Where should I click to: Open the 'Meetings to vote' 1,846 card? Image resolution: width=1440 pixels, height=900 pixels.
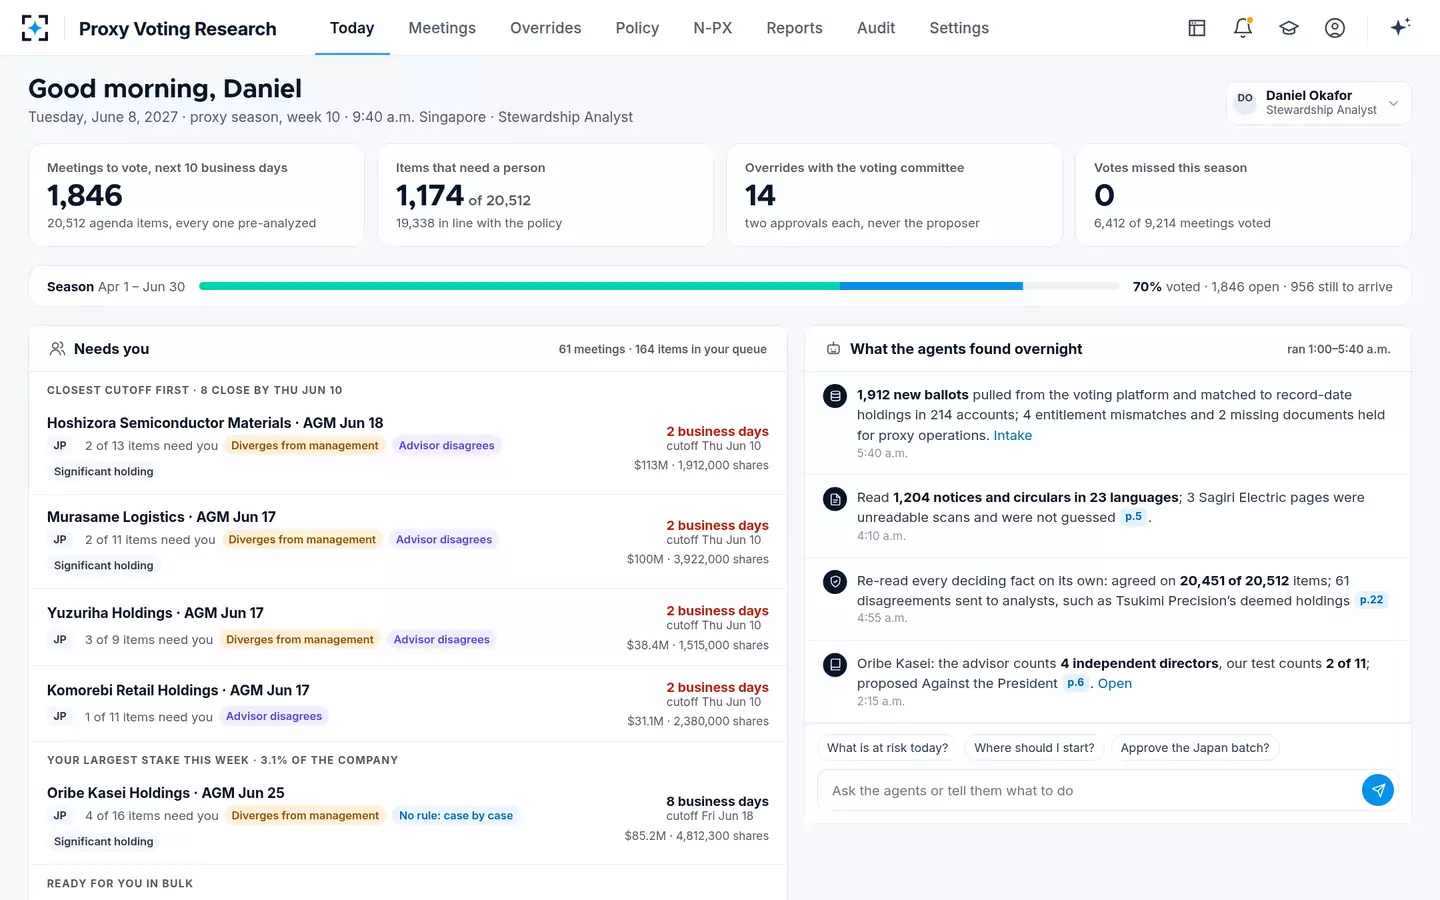[x=196, y=195]
